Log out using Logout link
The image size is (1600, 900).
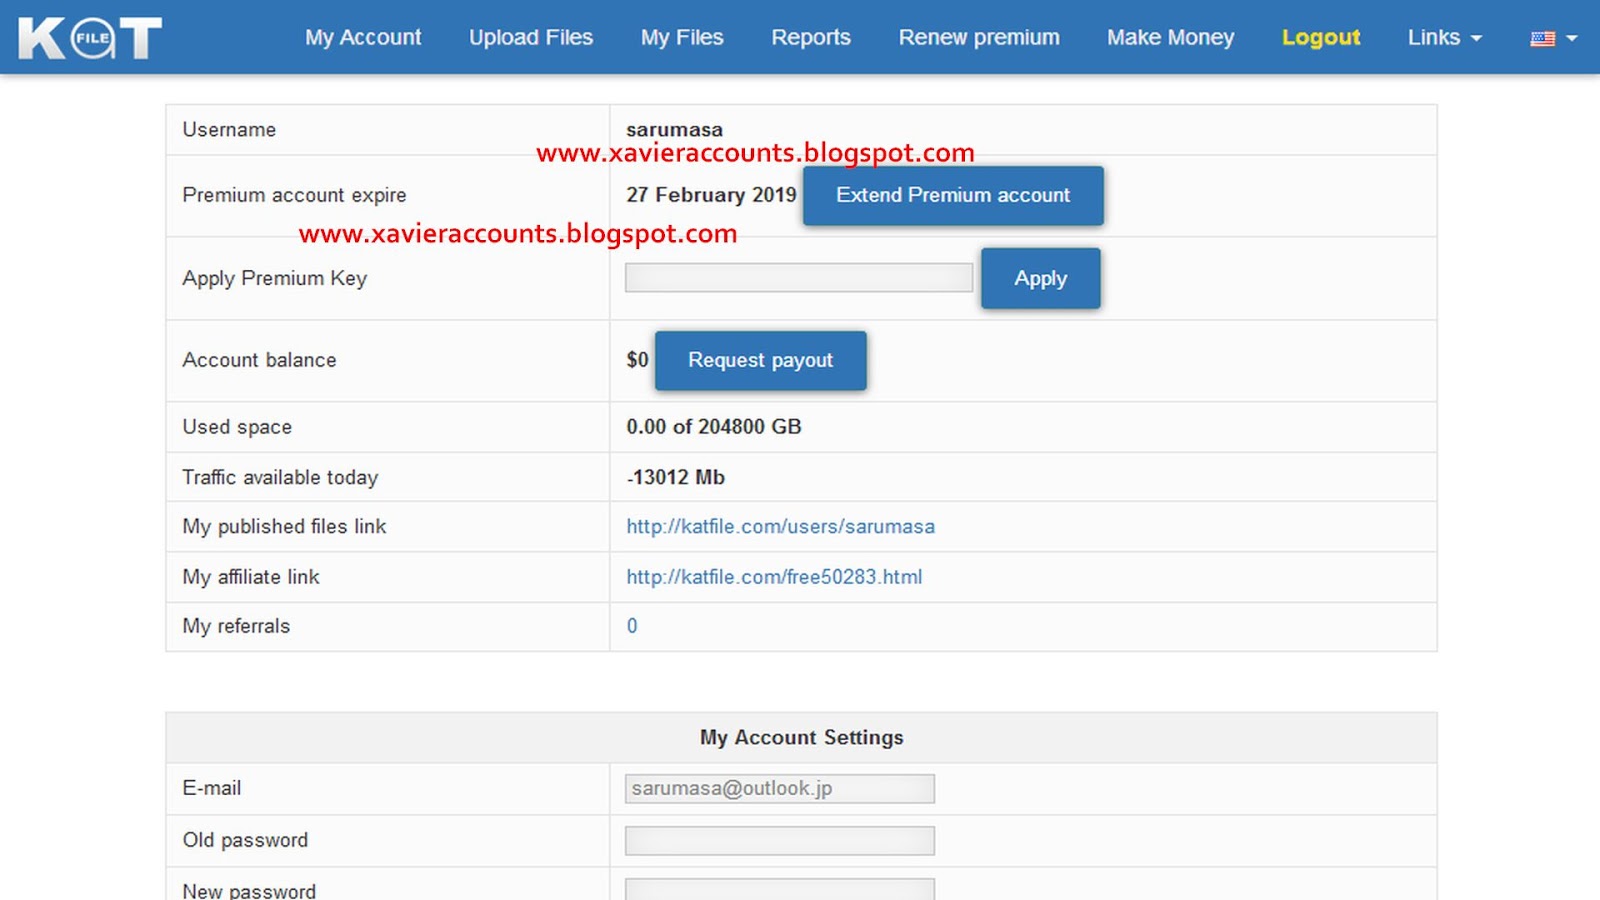[1321, 37]
